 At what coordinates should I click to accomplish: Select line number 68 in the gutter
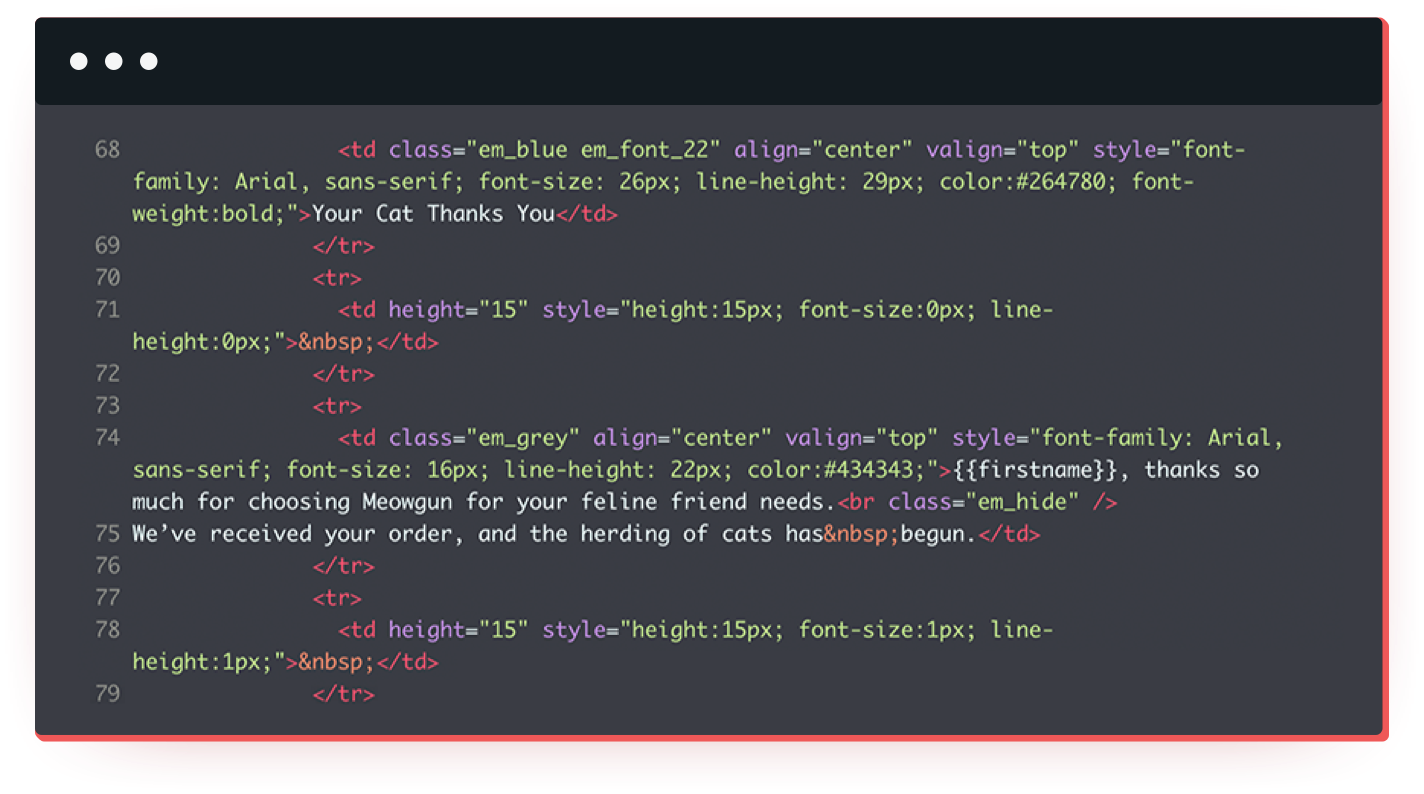coord(107,150)
